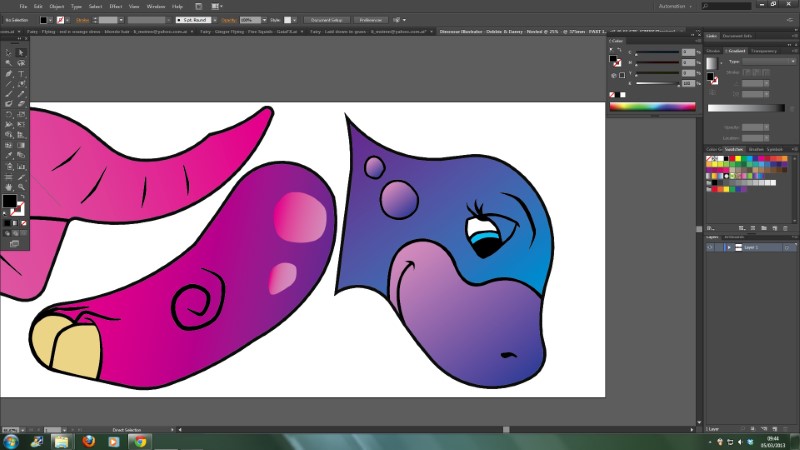Select the Direct Selection tool
The height and width of the screenshot is (450, 800).
point(21,52)
